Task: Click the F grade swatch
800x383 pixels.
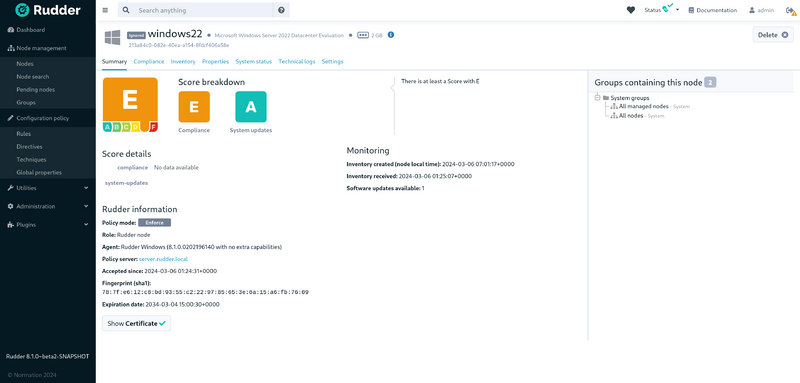Action: coord(154,127)
